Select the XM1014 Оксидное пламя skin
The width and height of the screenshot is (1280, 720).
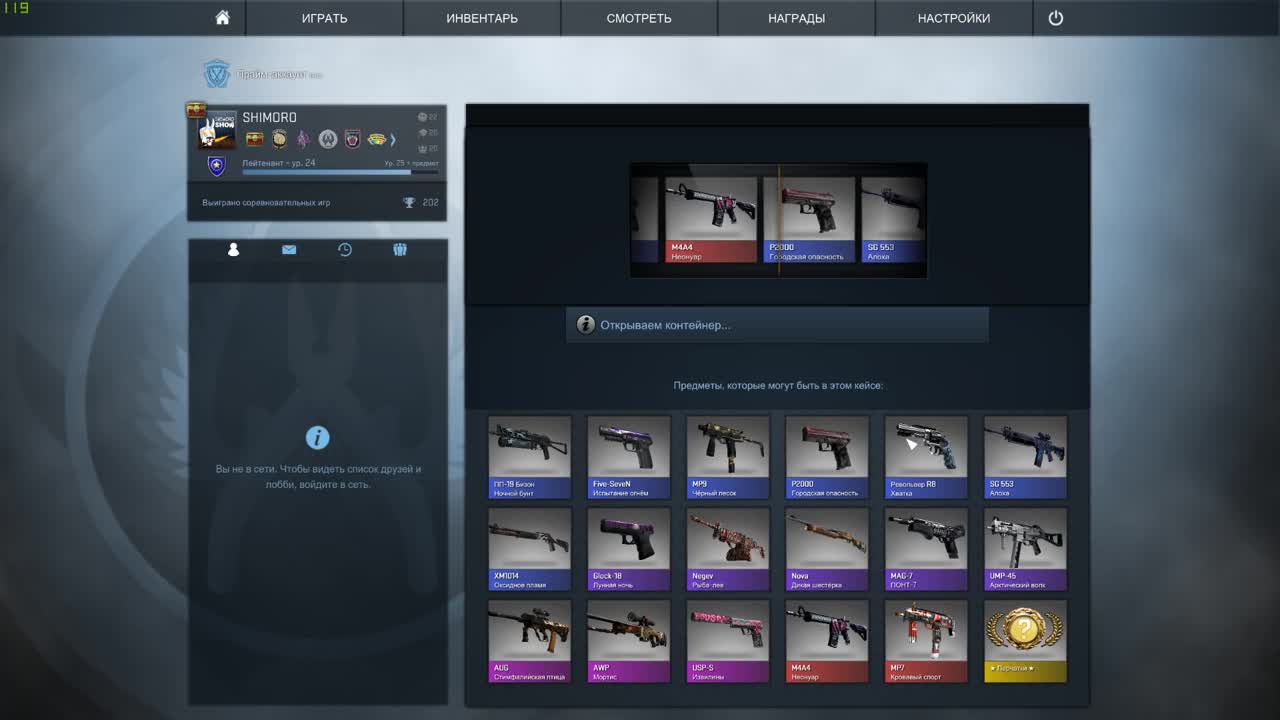coord(530,549)
